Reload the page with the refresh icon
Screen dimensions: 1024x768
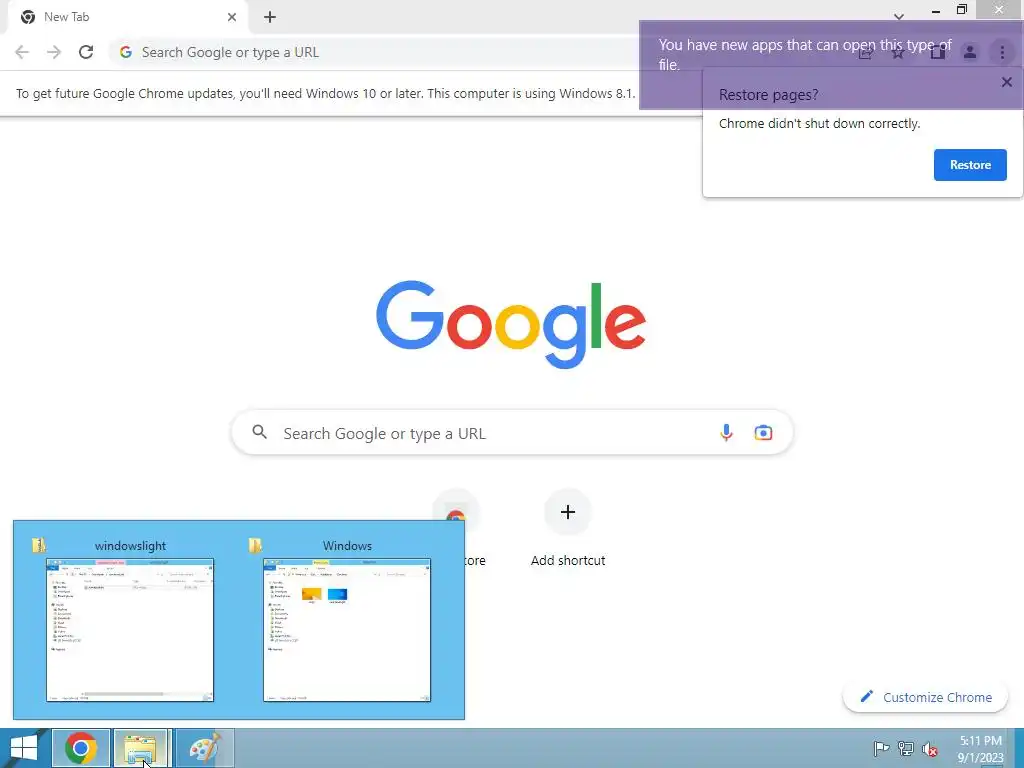point(86,52)
